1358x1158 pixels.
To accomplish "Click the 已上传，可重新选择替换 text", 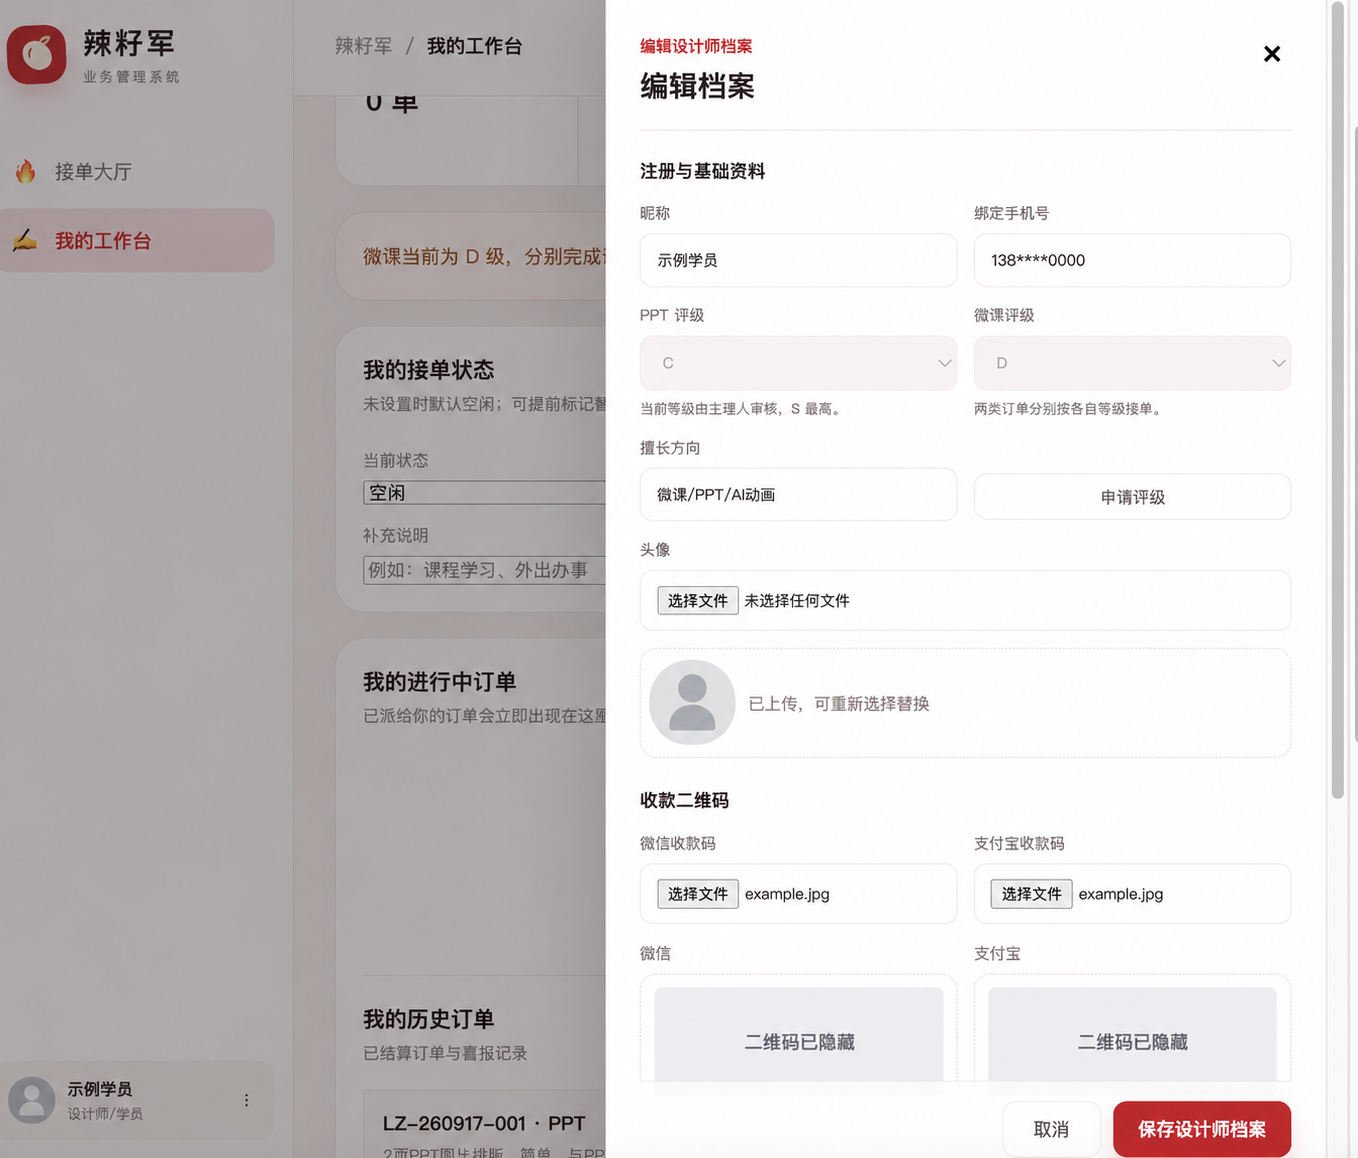I will pos(839,704).
